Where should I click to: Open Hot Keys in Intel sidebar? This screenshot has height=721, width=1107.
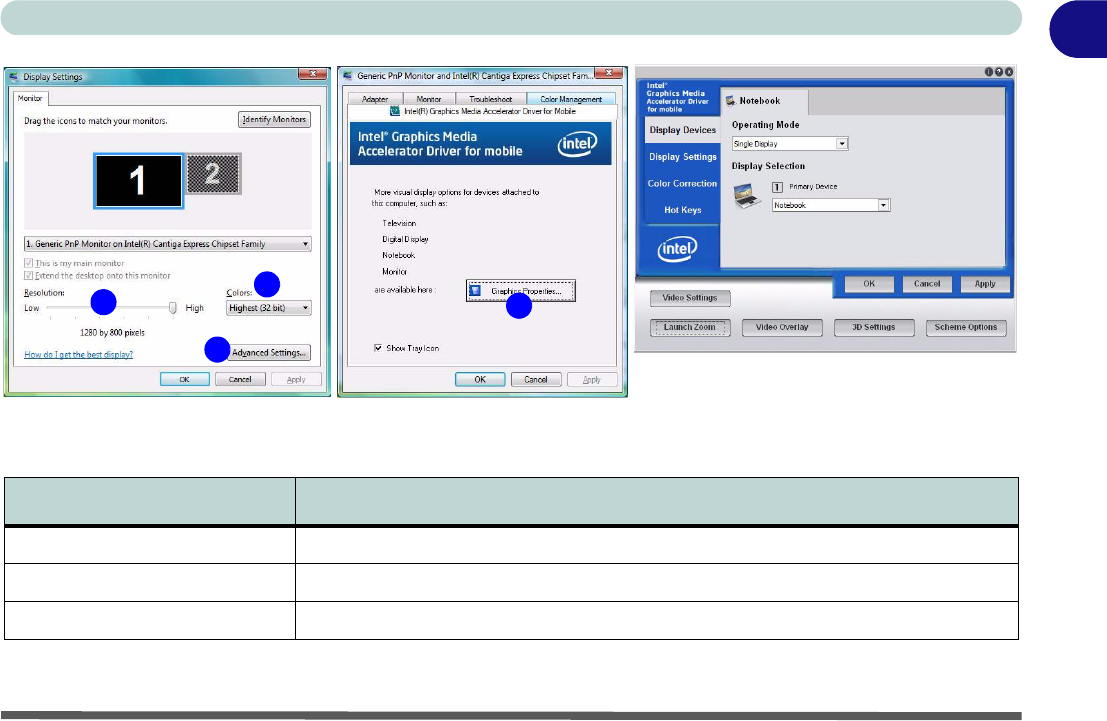683,210
